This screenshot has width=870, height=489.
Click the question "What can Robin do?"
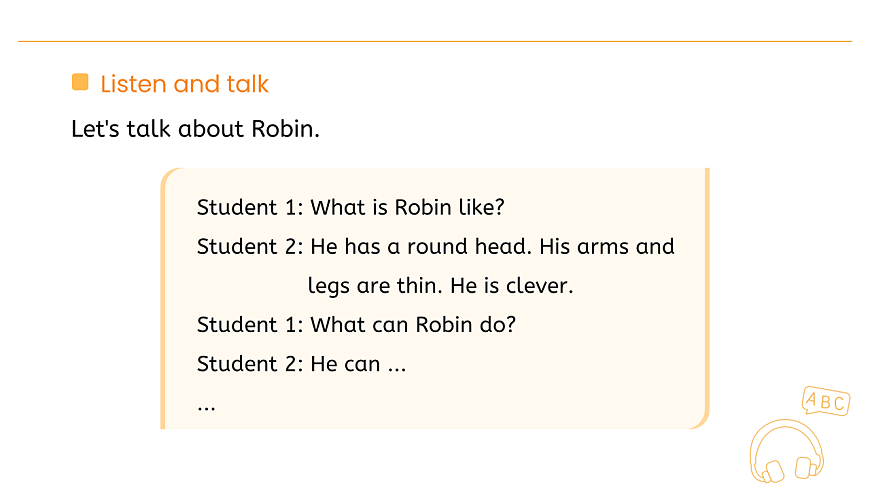coord(413,325)
